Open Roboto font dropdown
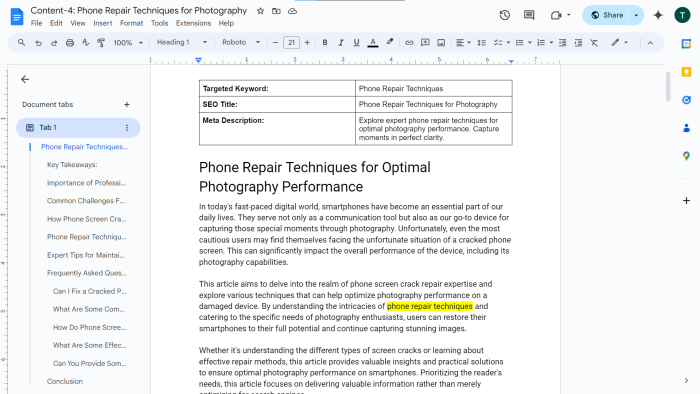Viewport: 700px width, 394px height. point(241,42)
